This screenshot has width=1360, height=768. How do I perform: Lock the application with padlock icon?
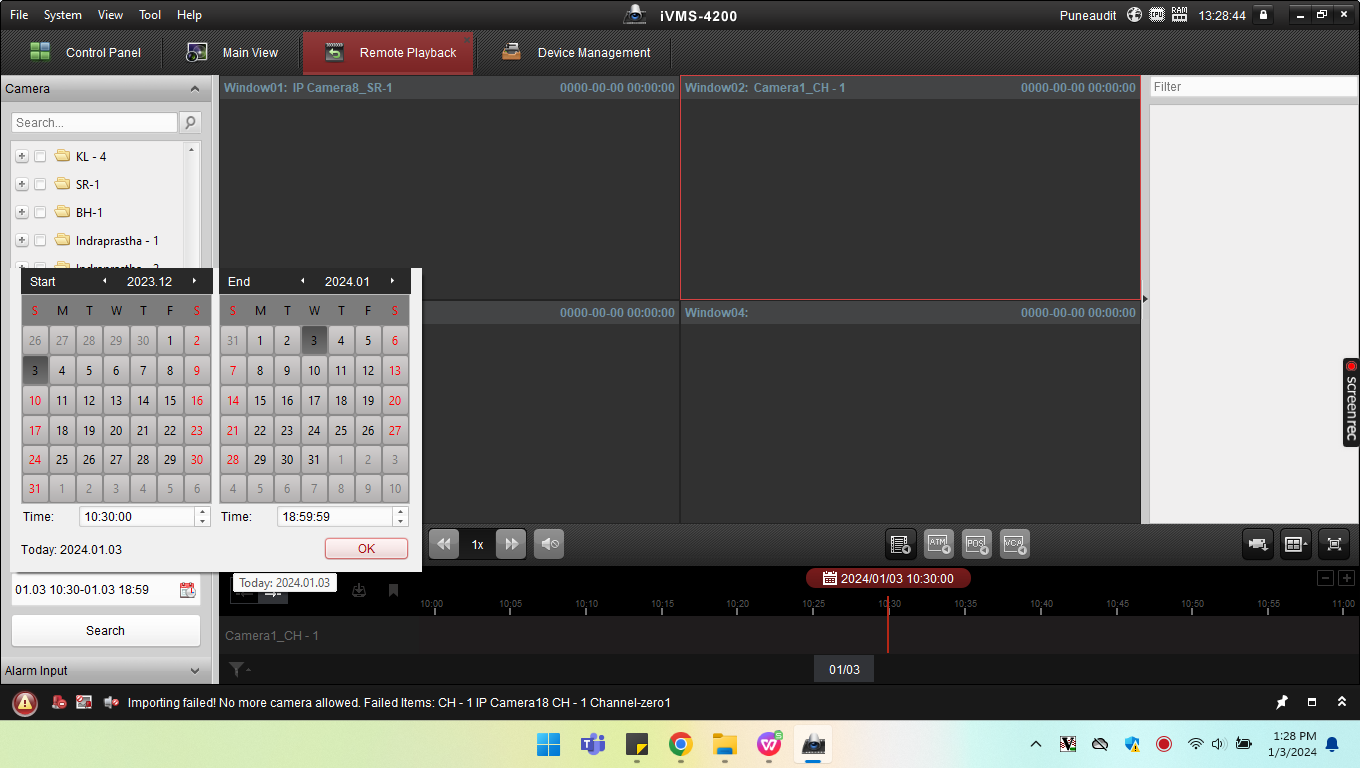point(1264,15)
